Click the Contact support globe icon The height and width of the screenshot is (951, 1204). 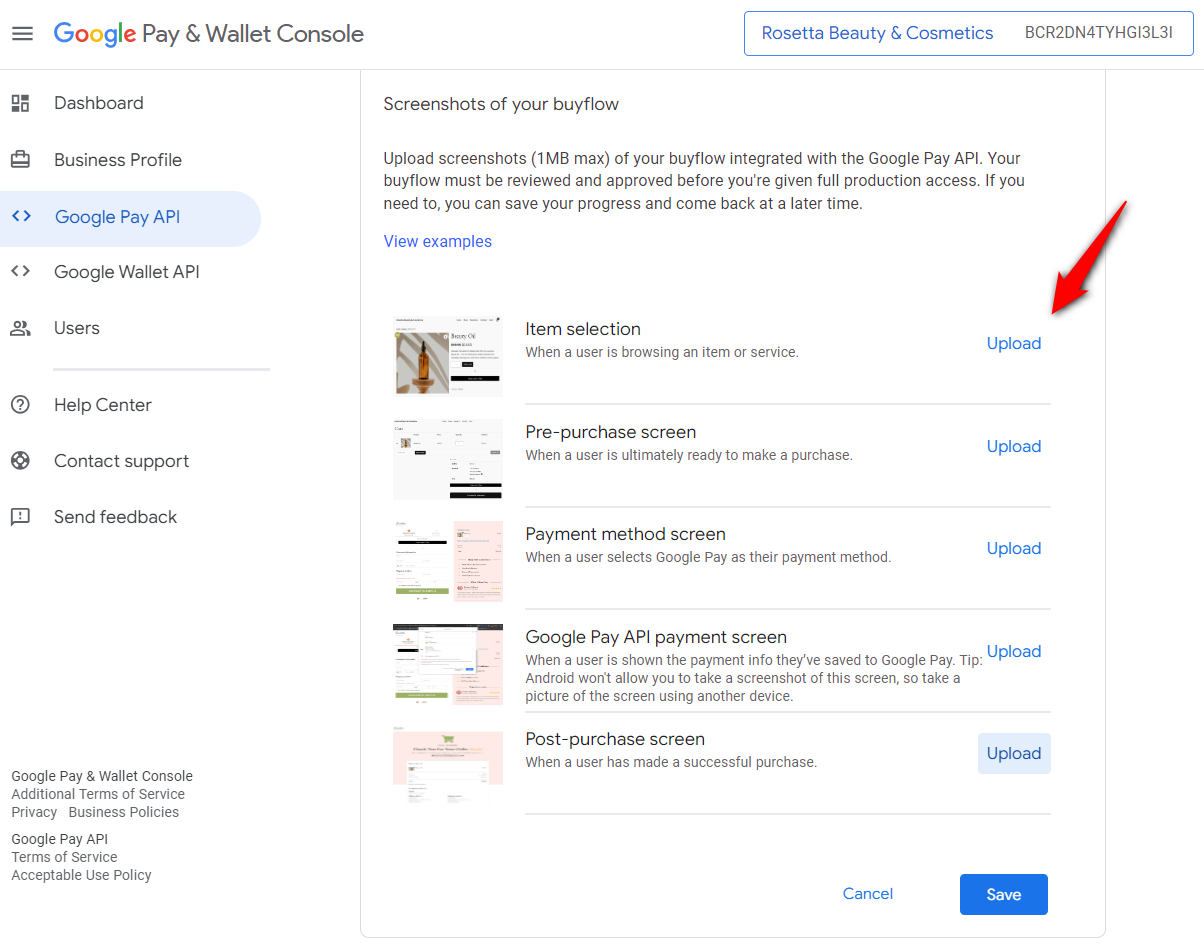click(x=20, y=460)
